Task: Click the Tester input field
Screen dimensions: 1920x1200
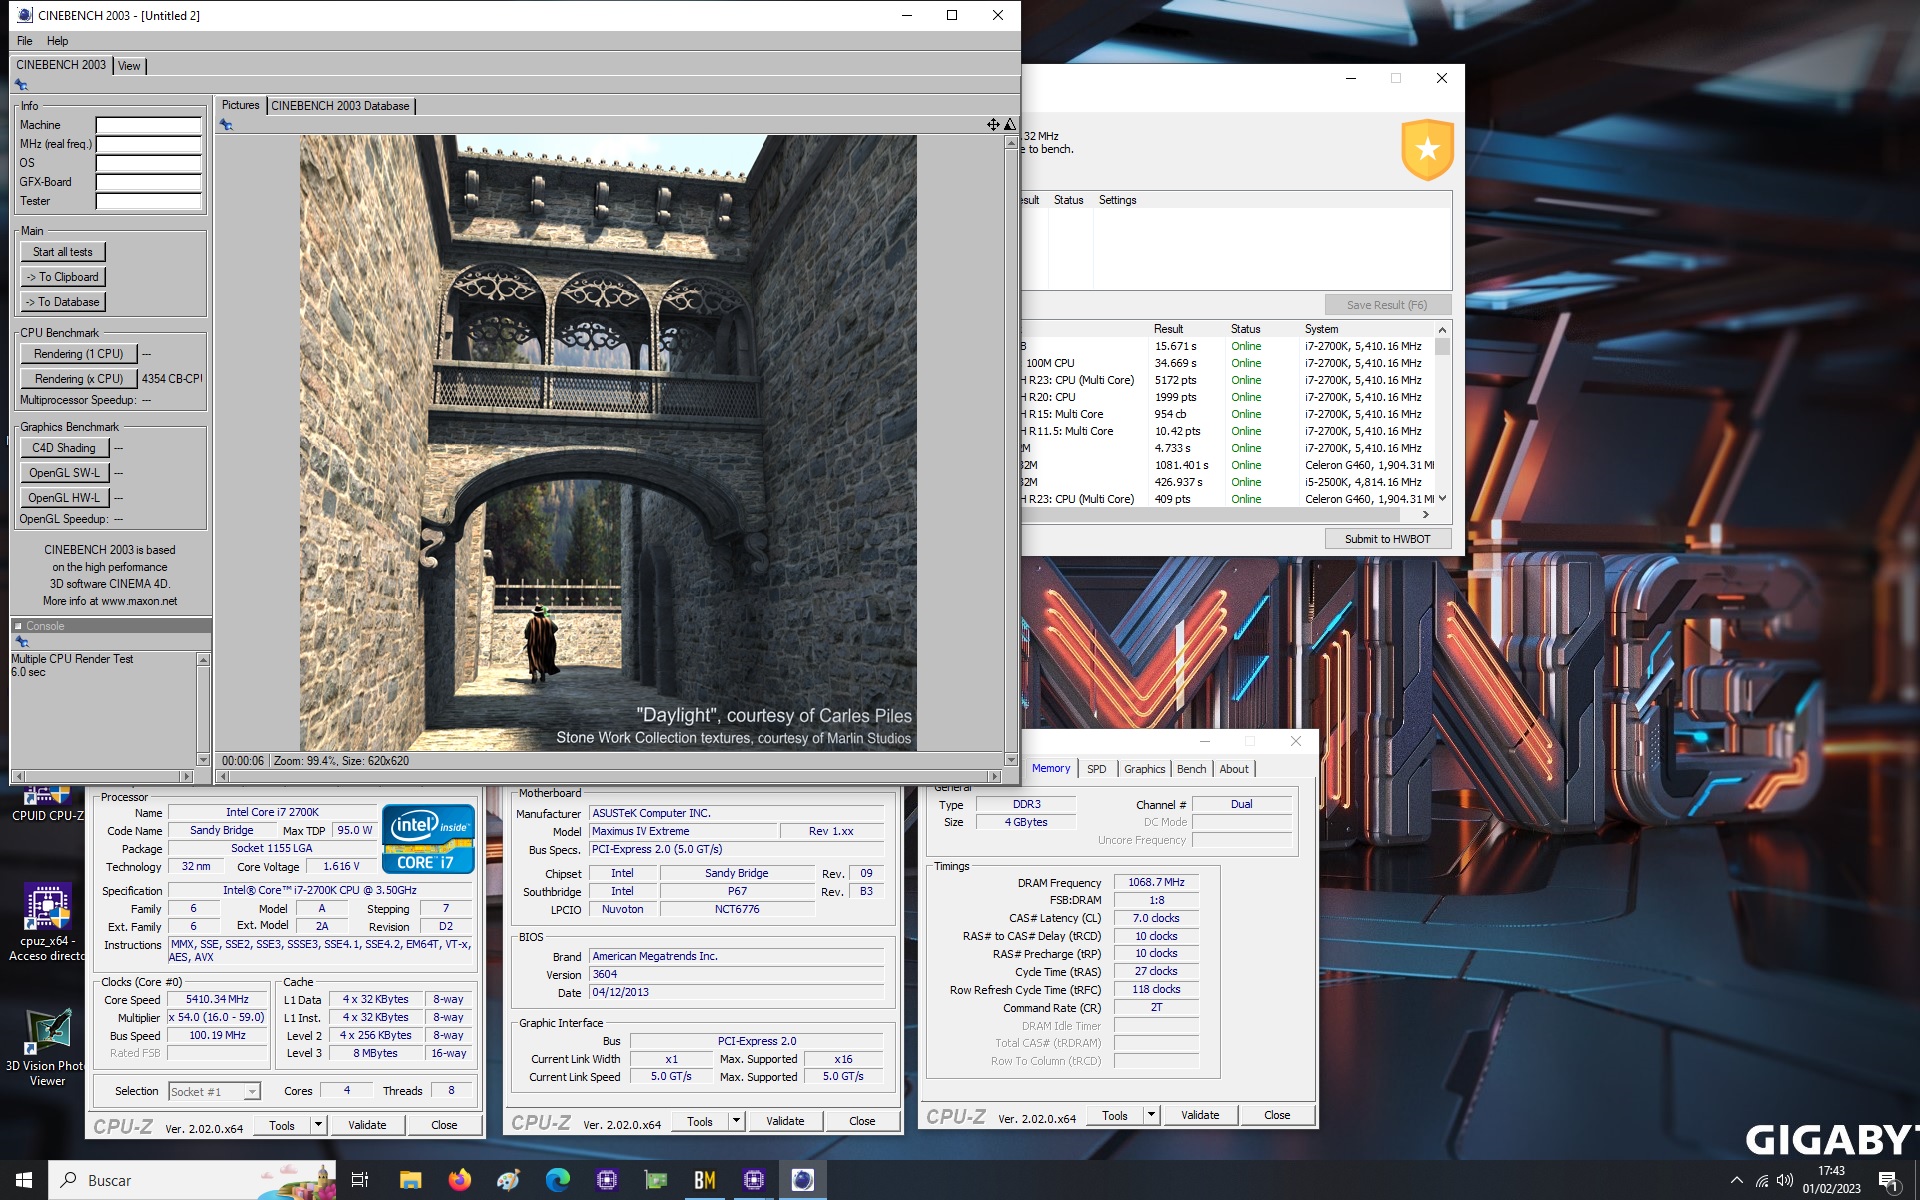Action: coord(149,201)
